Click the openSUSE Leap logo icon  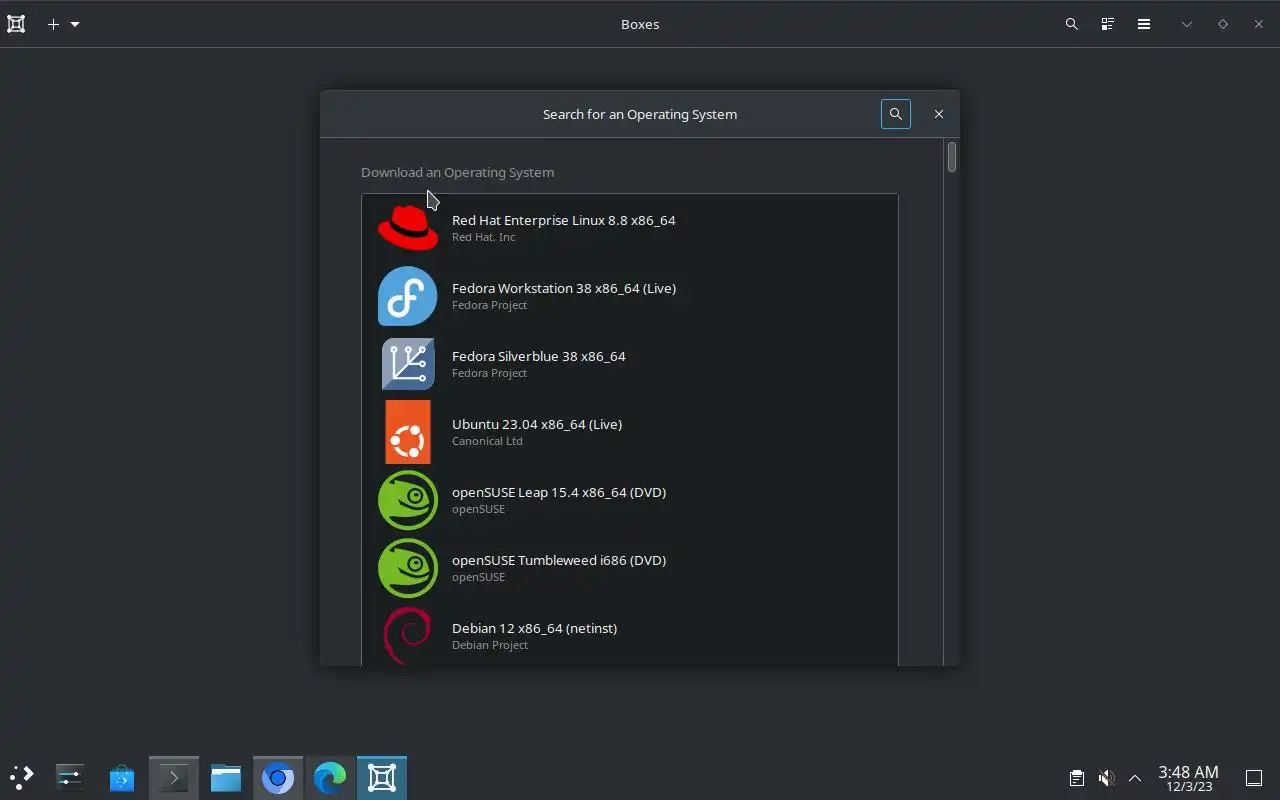click(408, 500)
